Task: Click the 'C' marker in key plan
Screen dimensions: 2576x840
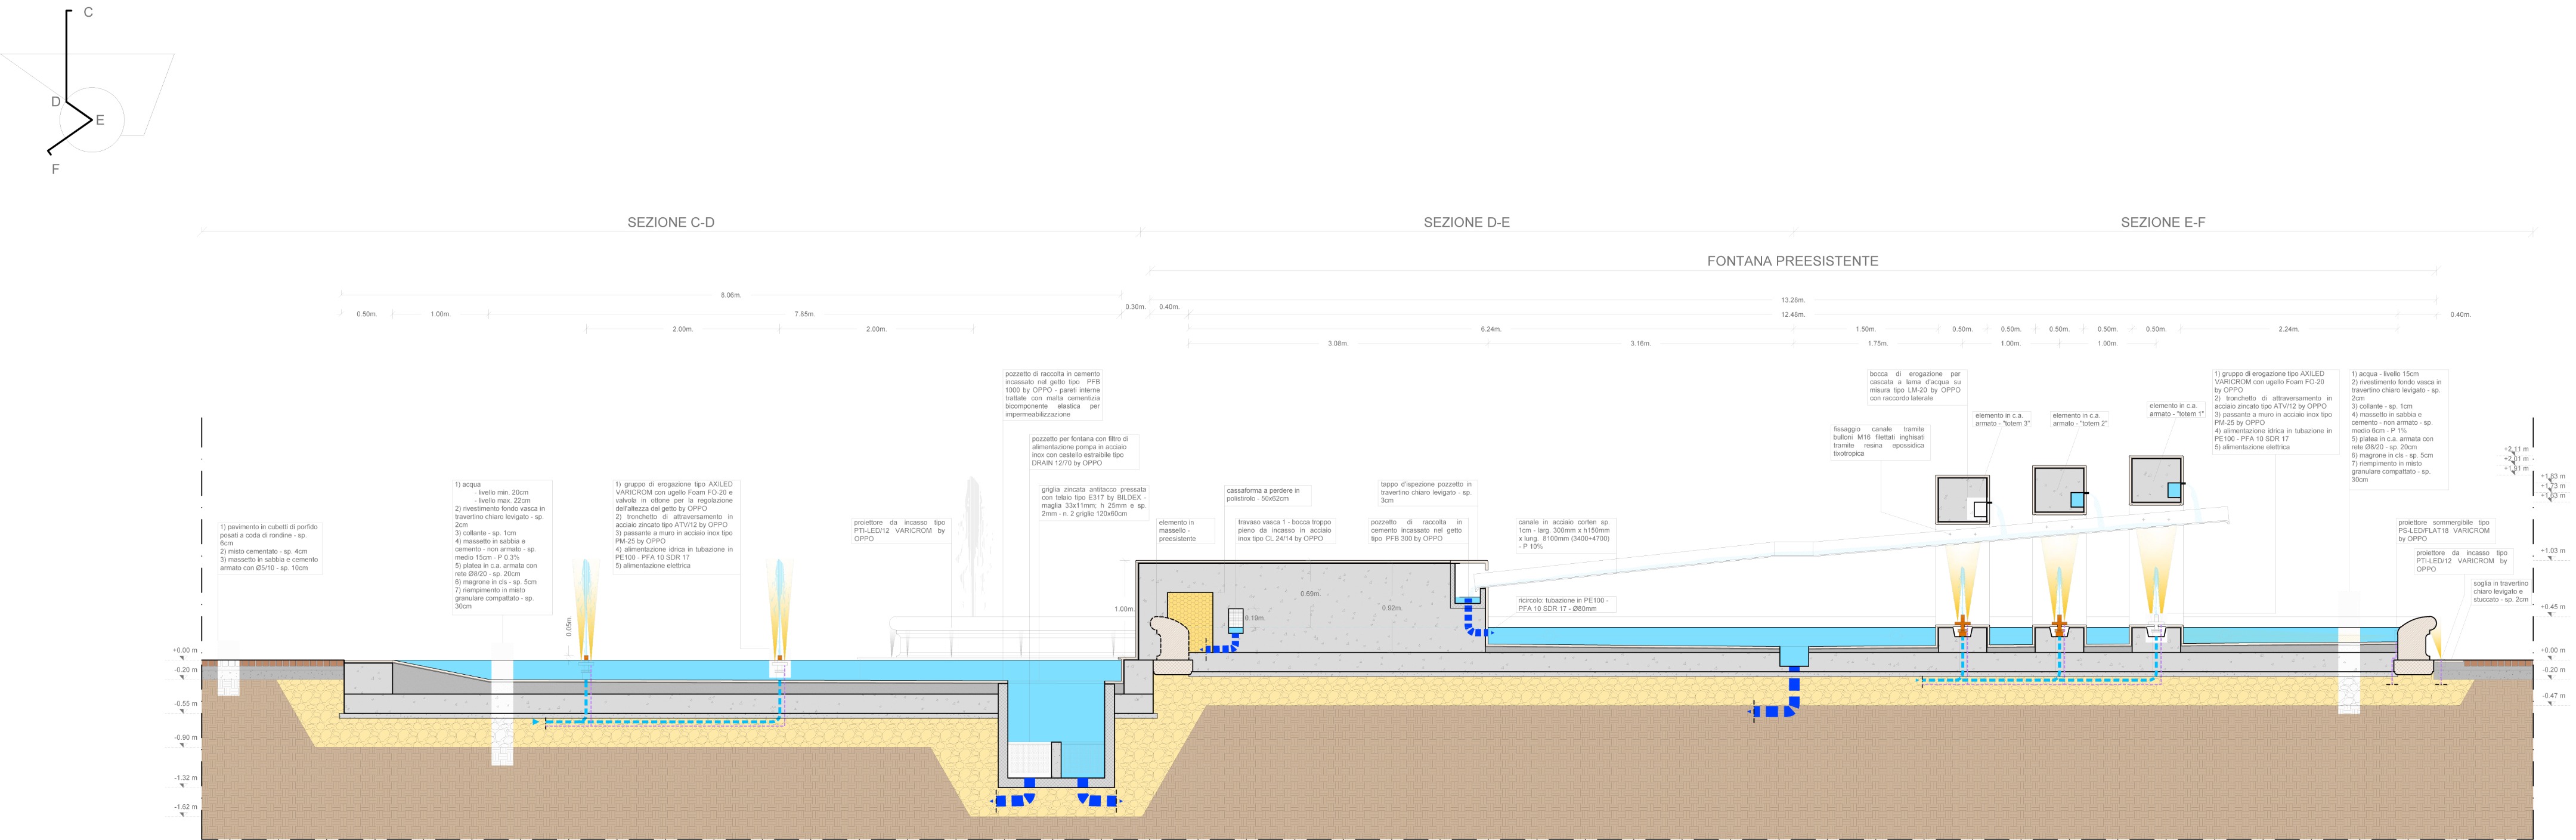Action: [88, 12]
